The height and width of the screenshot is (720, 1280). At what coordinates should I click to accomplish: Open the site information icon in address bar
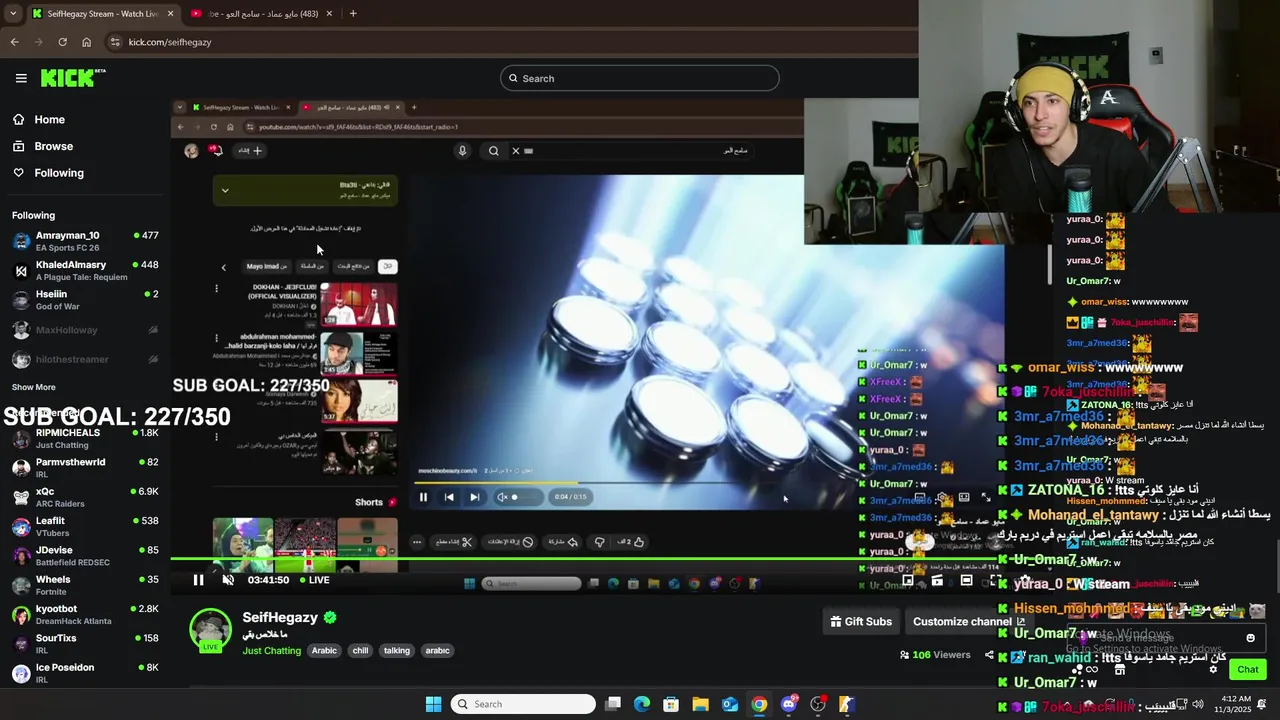click(115, 42)
